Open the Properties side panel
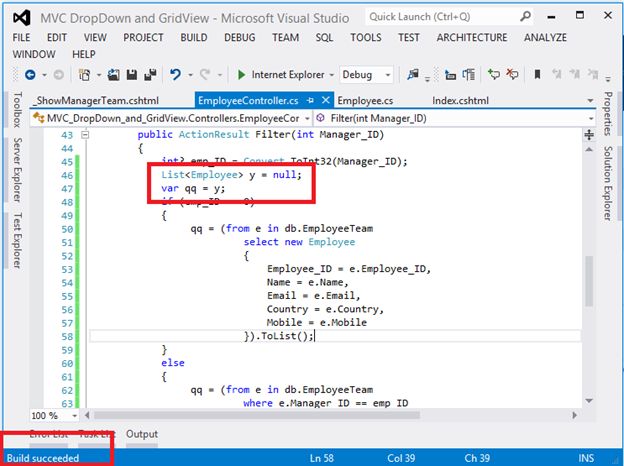Viewport: 624px width, 466px height. [608, 113]
